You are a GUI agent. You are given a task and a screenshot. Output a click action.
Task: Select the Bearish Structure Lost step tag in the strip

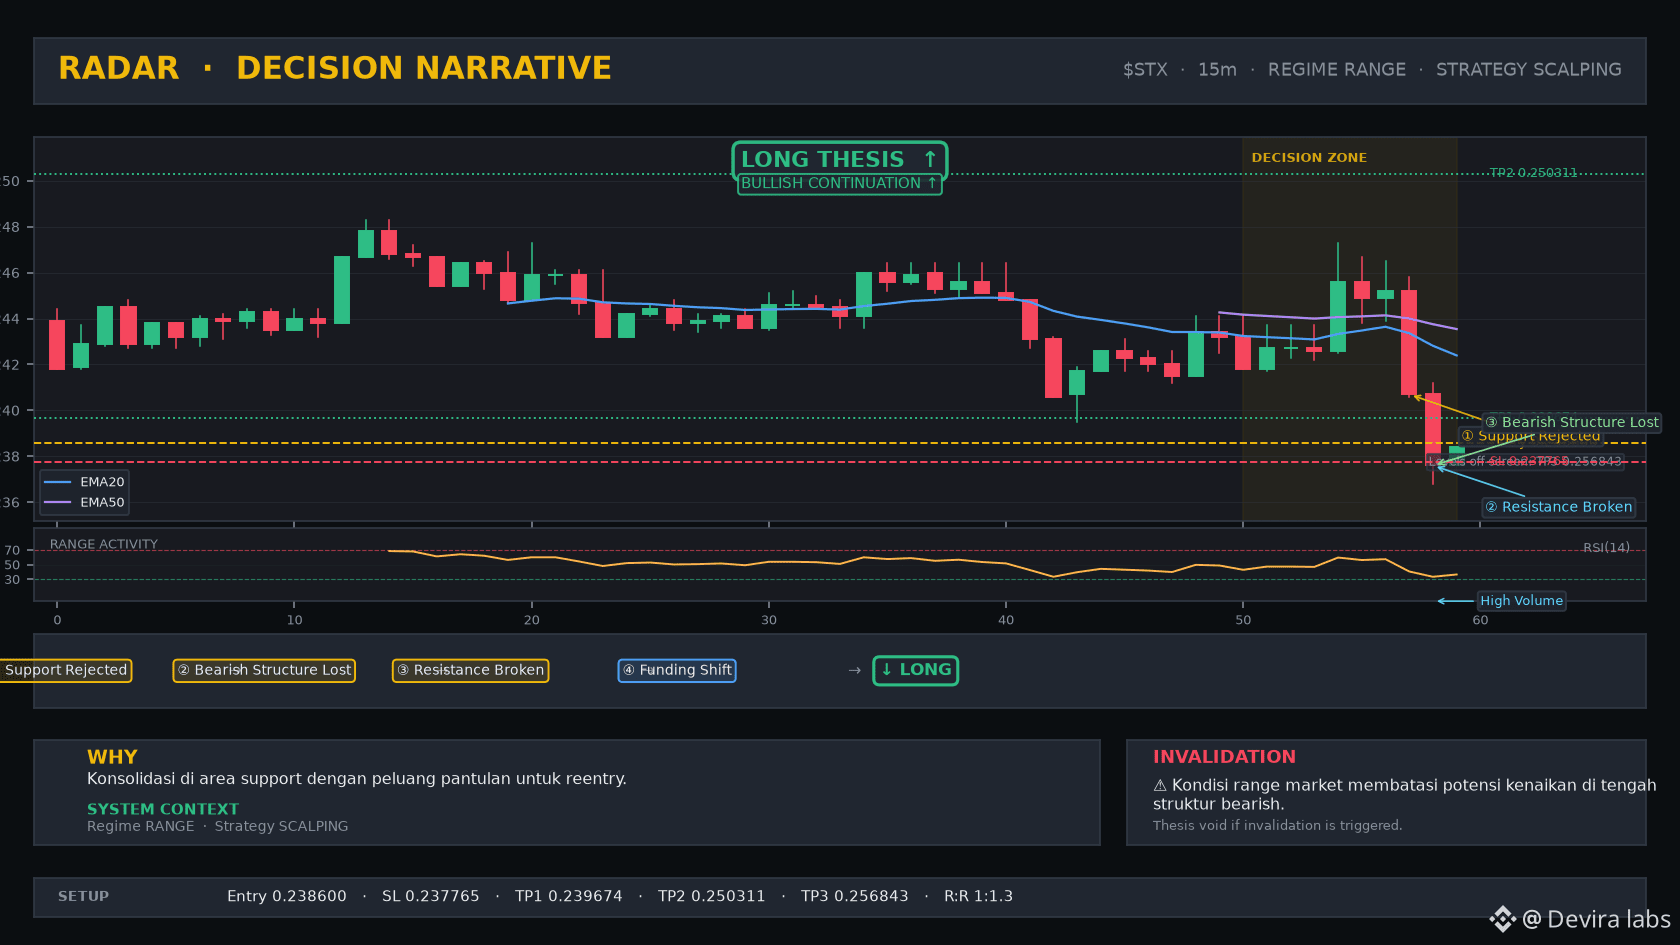tap(264, 670)
